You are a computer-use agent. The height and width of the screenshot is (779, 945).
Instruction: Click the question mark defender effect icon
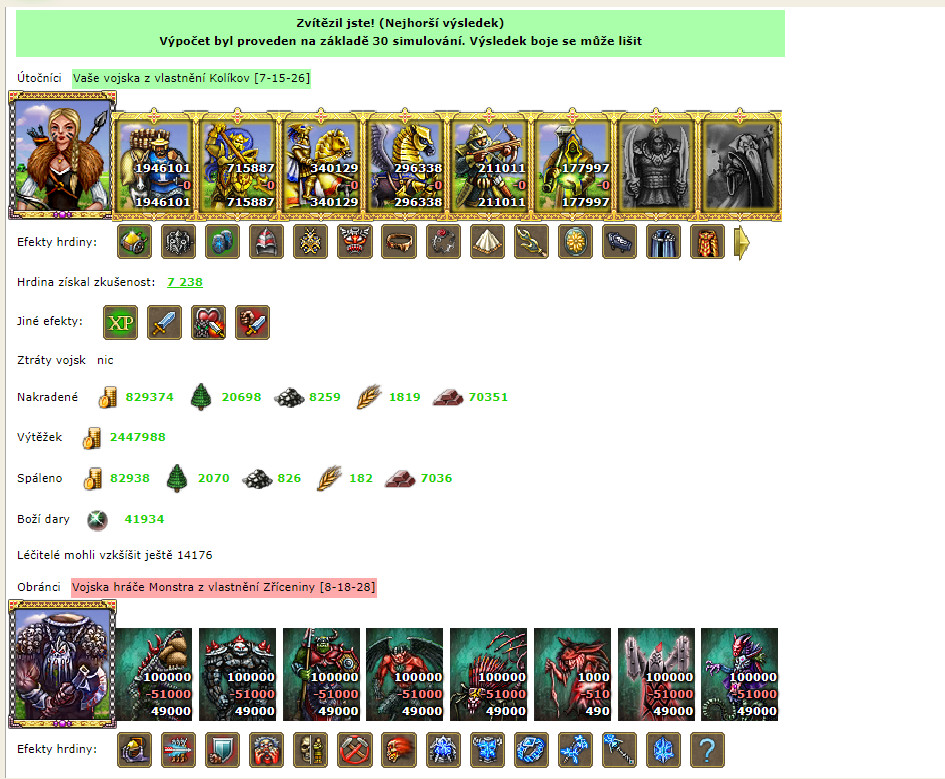coord(707,749)
